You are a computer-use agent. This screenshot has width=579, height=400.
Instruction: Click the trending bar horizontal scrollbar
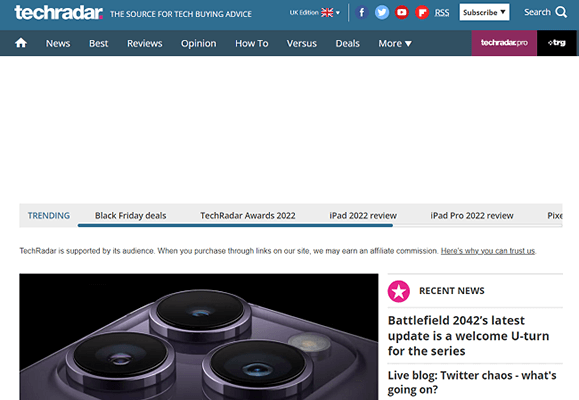pyautogui.click(x=235, y=225)
